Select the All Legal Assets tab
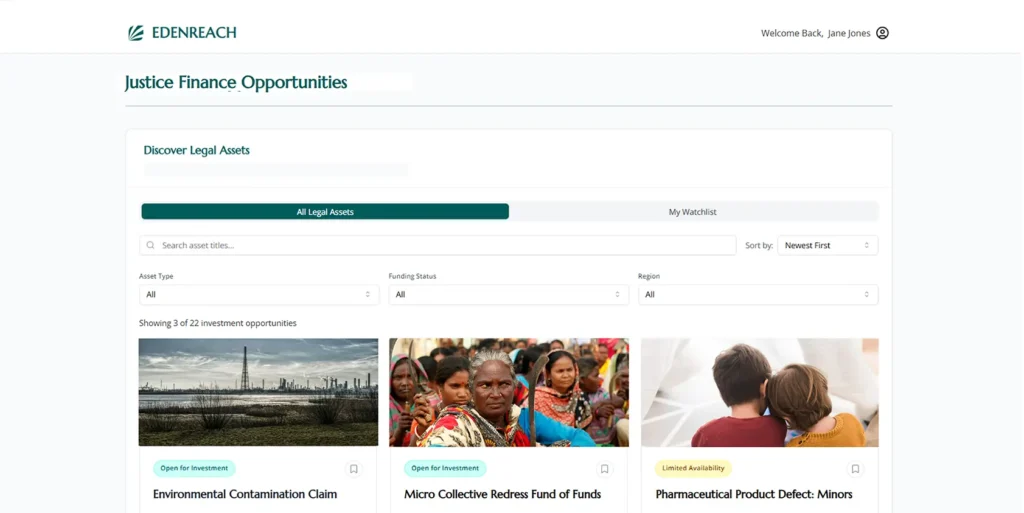 coord(325,211)
